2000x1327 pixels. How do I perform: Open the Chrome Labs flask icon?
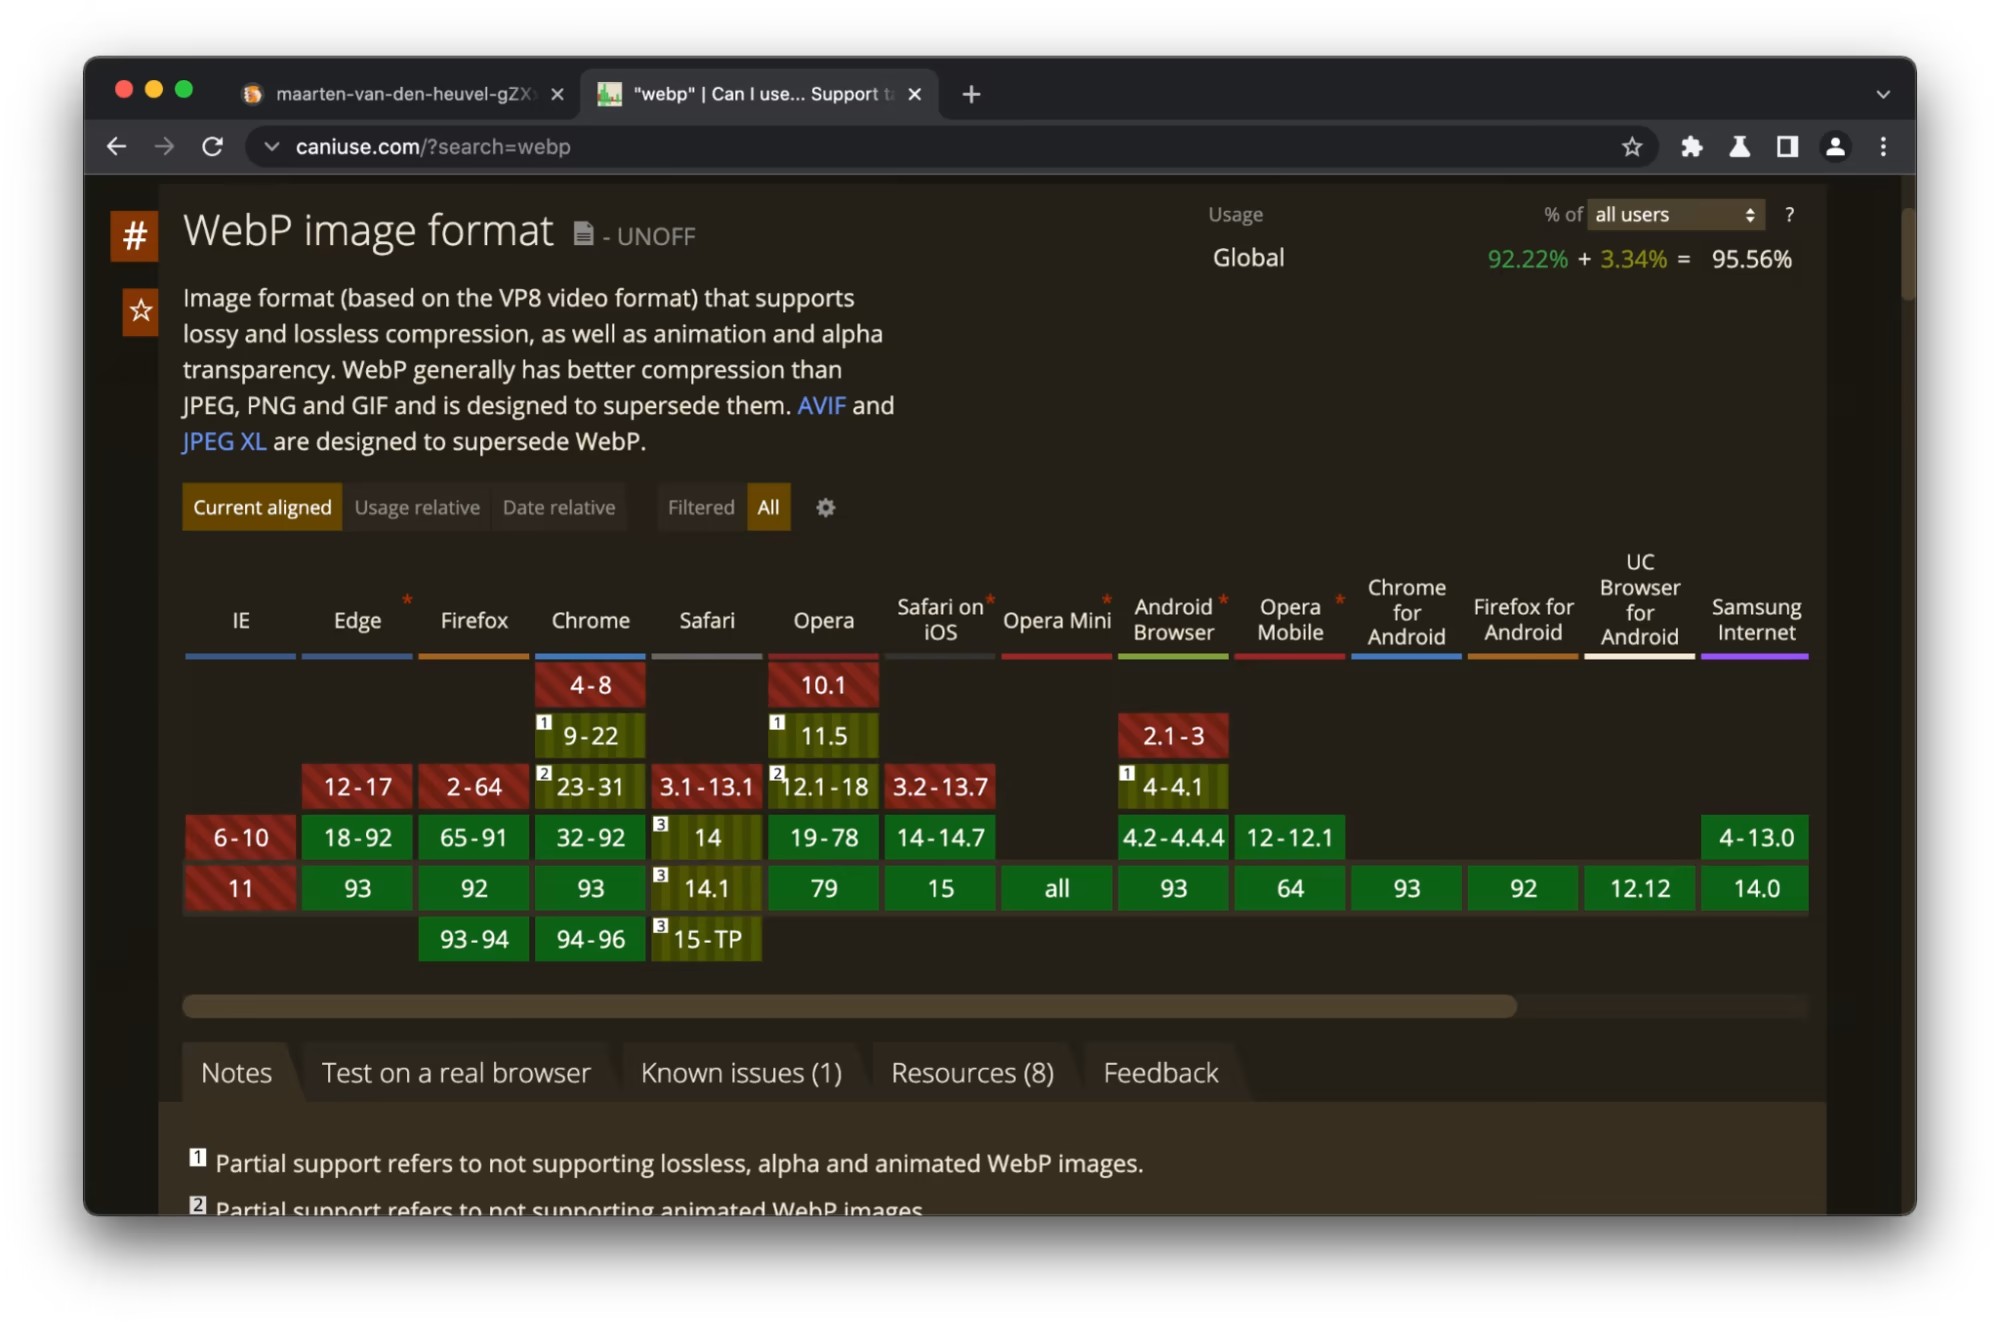pos(1739,147)
